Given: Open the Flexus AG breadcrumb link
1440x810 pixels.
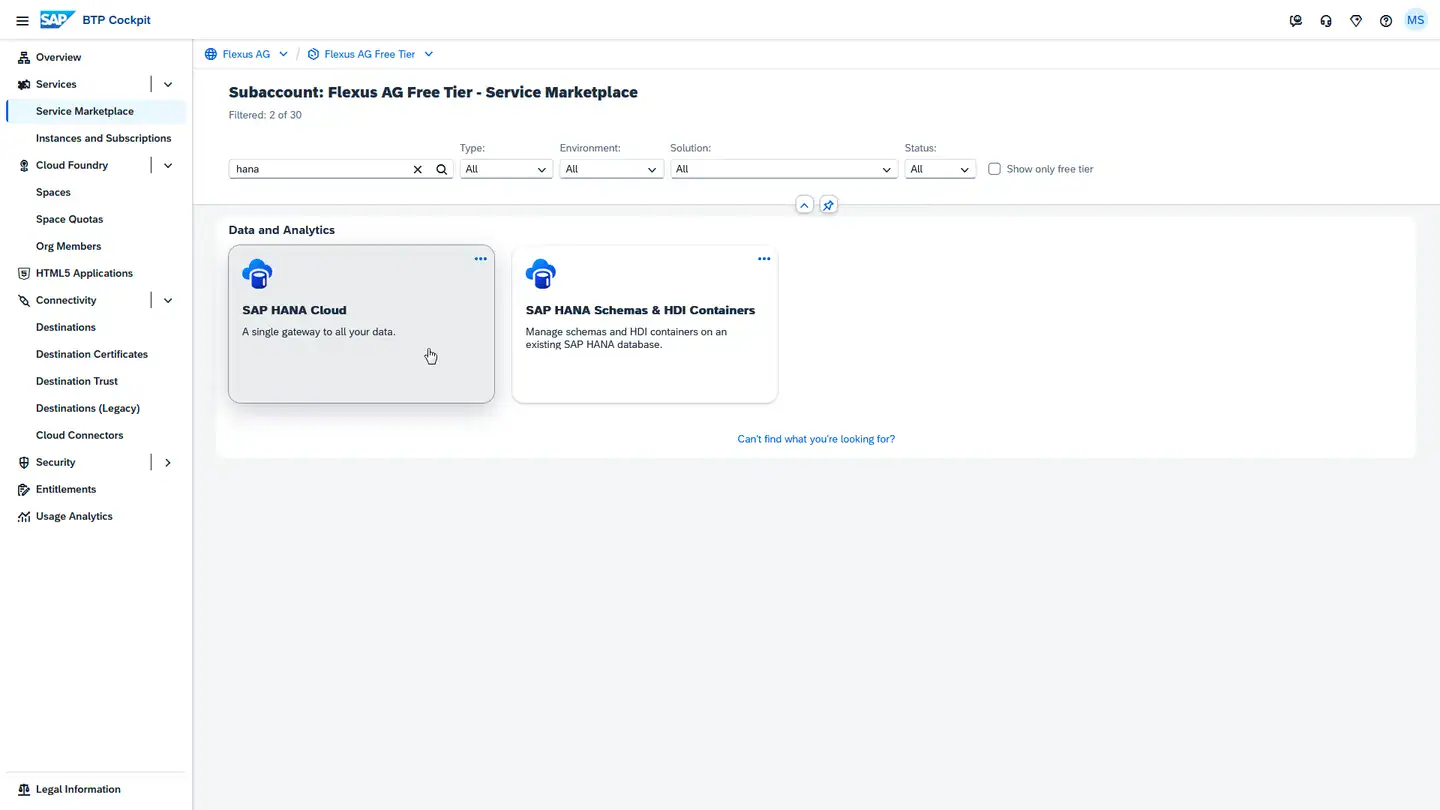Looking at the screenshot, I should pos(246,54).
